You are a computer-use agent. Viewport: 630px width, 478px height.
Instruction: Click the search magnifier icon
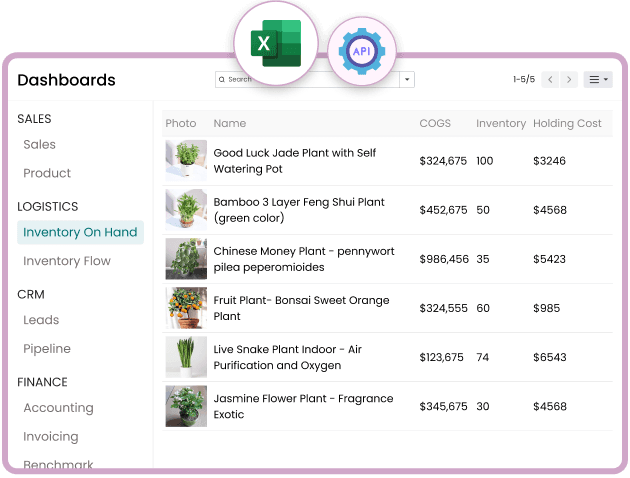coord(222,79)
